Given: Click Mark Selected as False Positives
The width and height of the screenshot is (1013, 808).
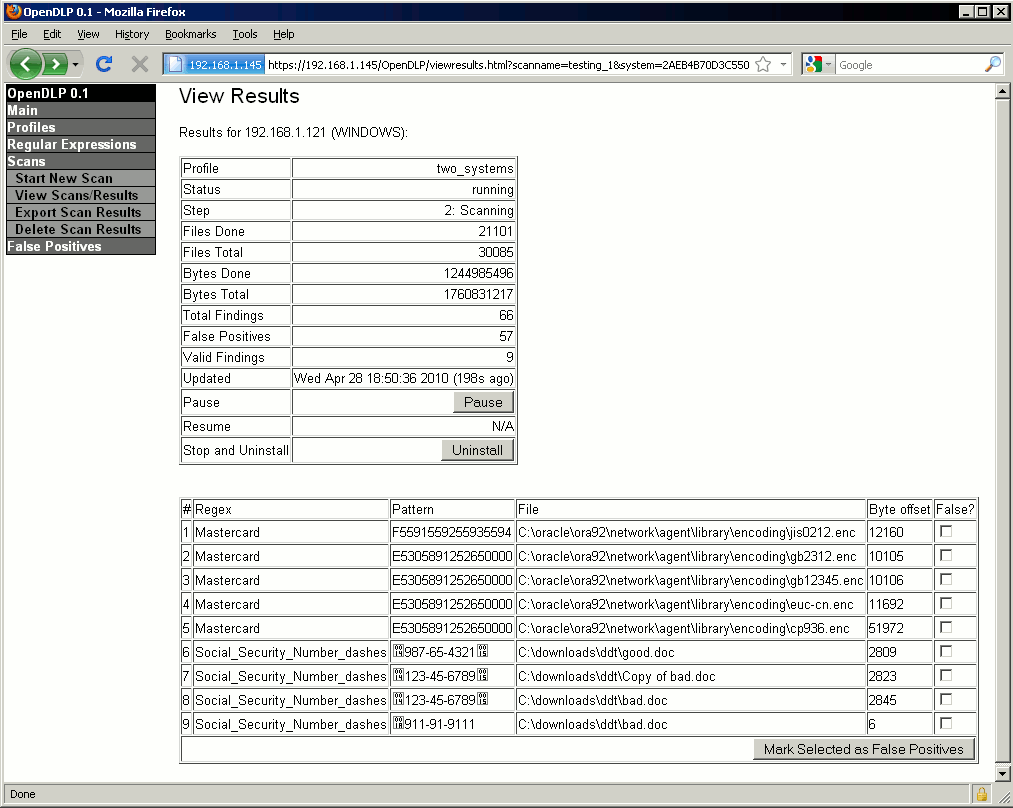Looking at the screenshot, I should pyautogui.click(x=864, y=749).
